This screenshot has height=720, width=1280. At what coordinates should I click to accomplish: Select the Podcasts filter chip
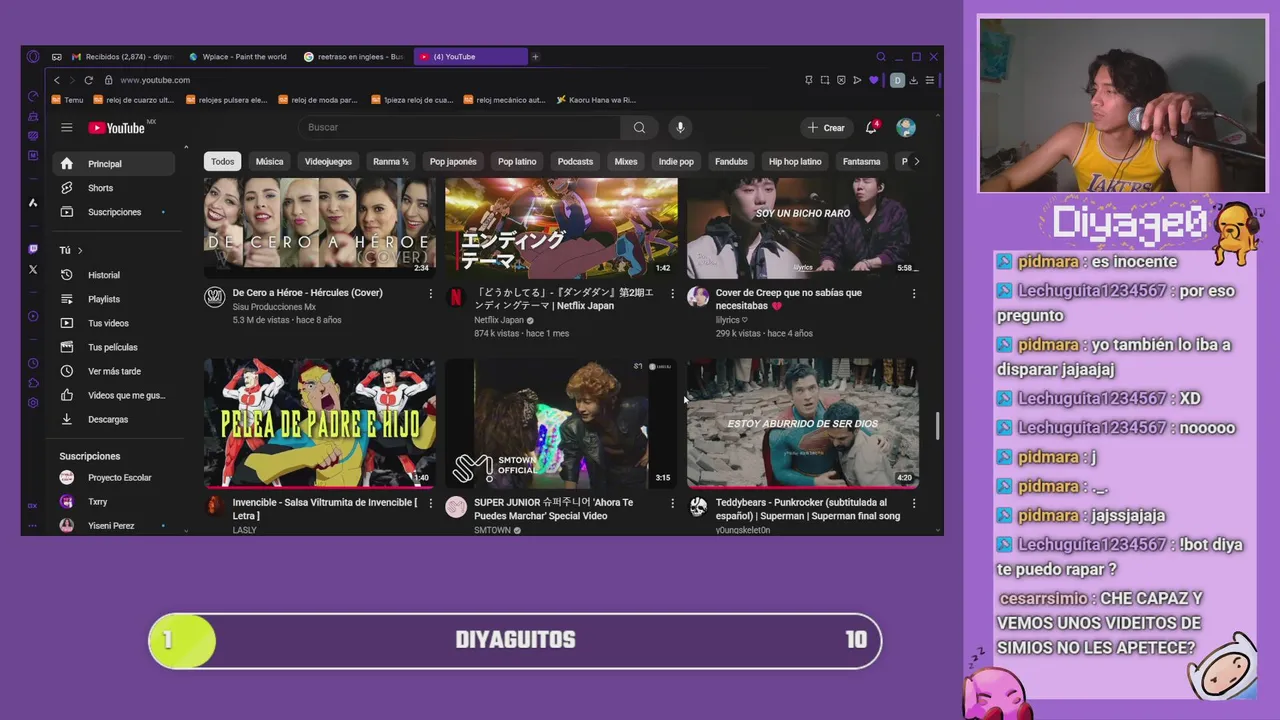tap(575, 161)
